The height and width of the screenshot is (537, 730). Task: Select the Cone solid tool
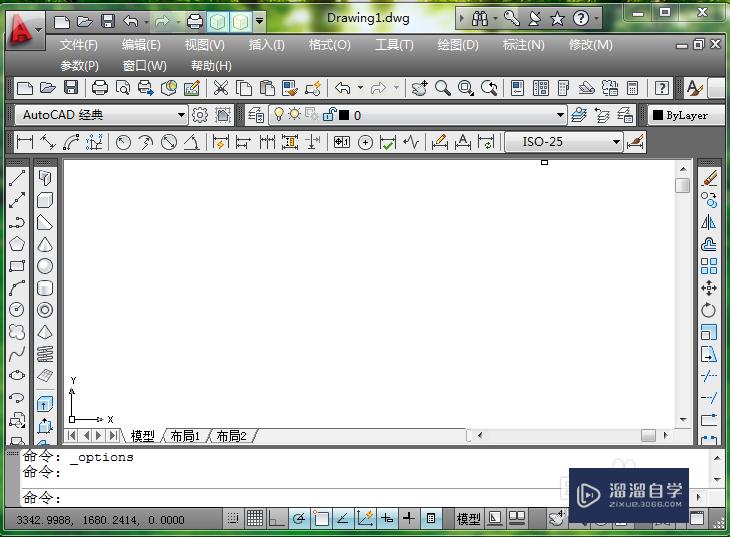(x=45, y=244)
